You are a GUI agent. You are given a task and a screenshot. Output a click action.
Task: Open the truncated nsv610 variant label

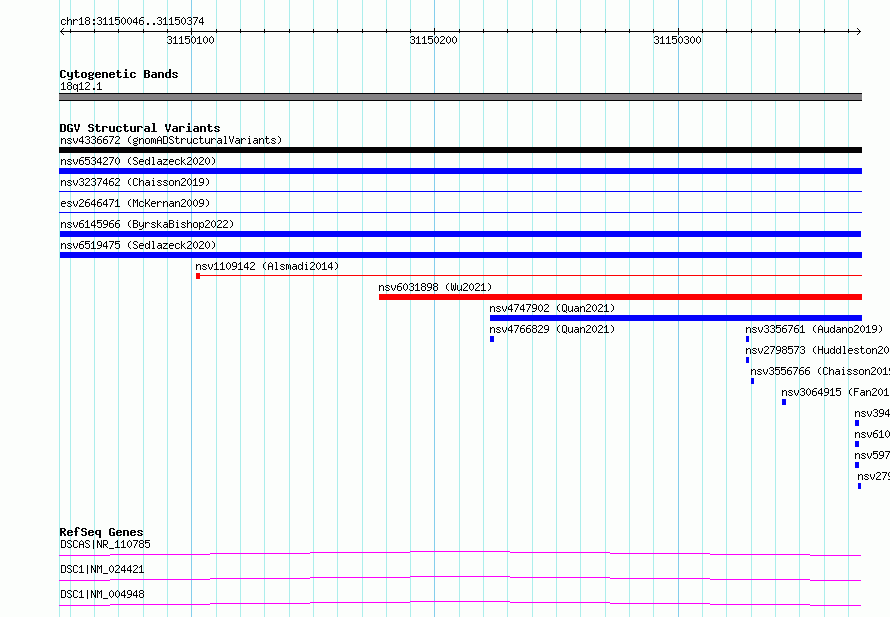tap(872, 434)
